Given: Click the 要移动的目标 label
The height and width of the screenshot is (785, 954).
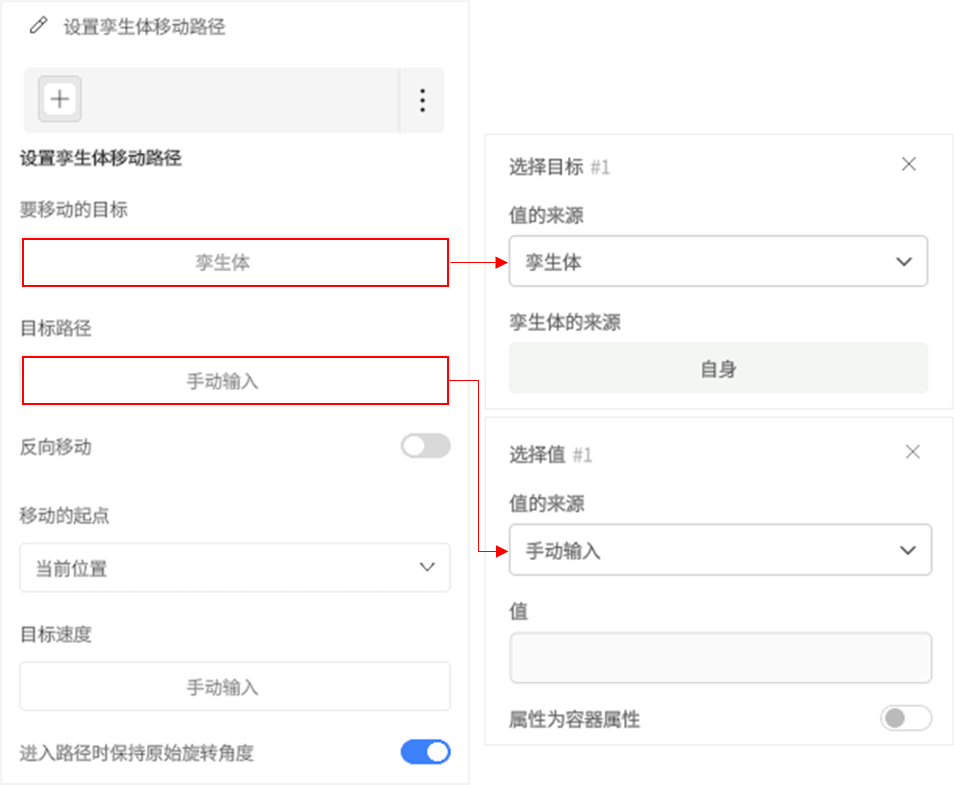Looking at the screenshot, I should [x=74, y=209].
